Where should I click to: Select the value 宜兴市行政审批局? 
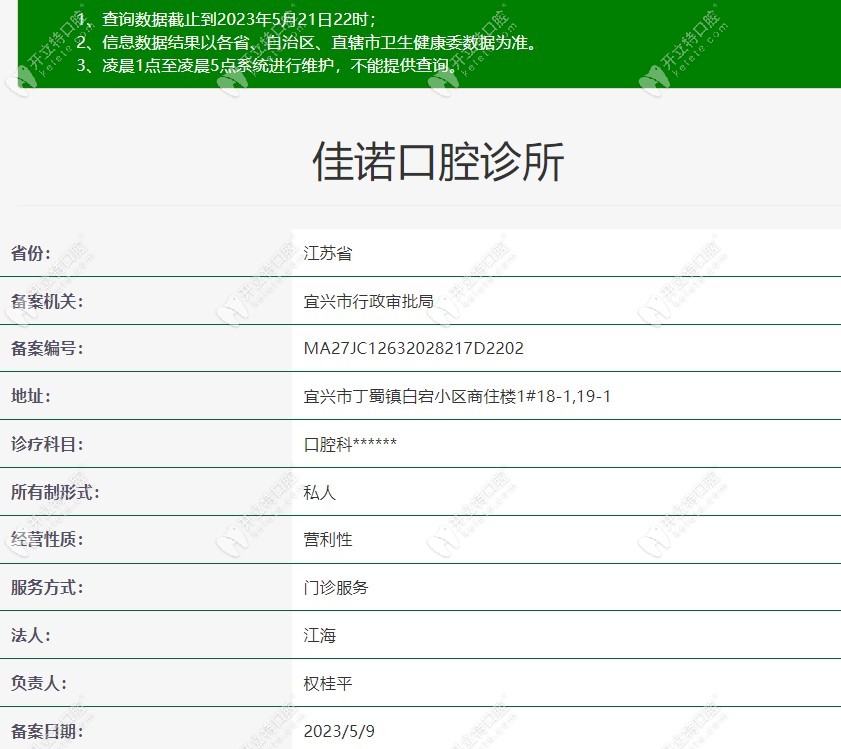point(368,301)
